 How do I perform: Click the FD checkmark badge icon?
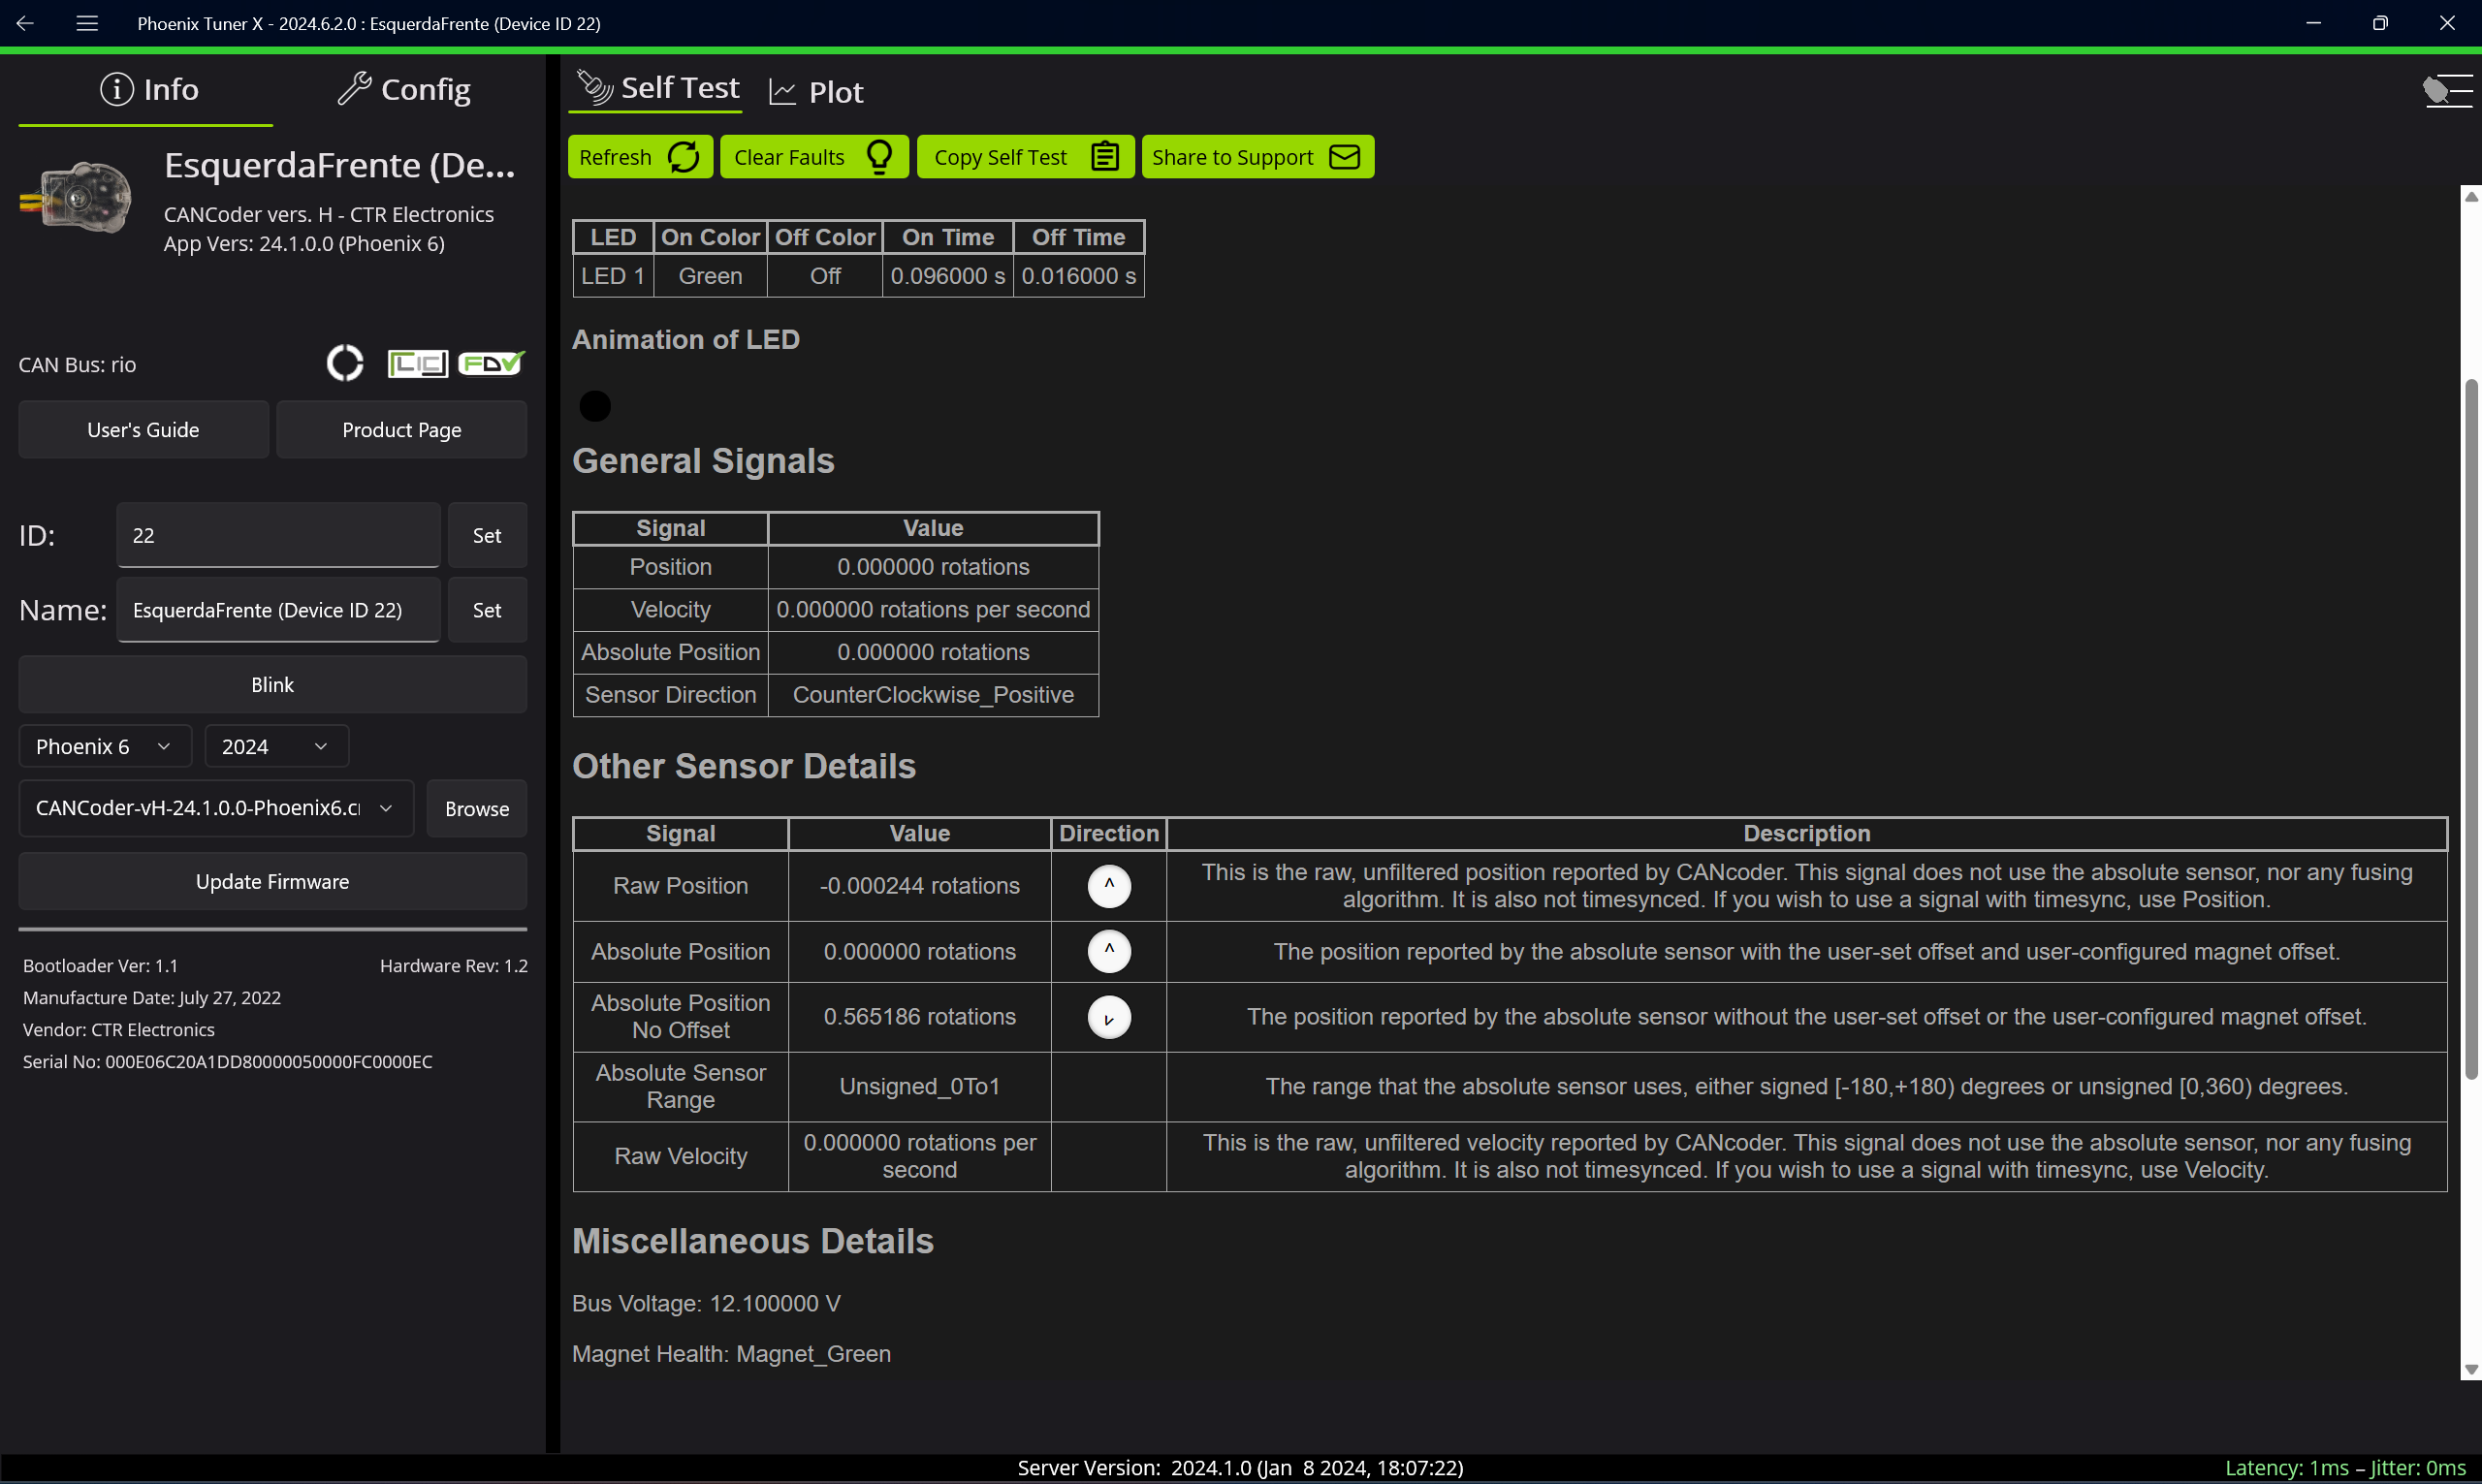[491, 363]
